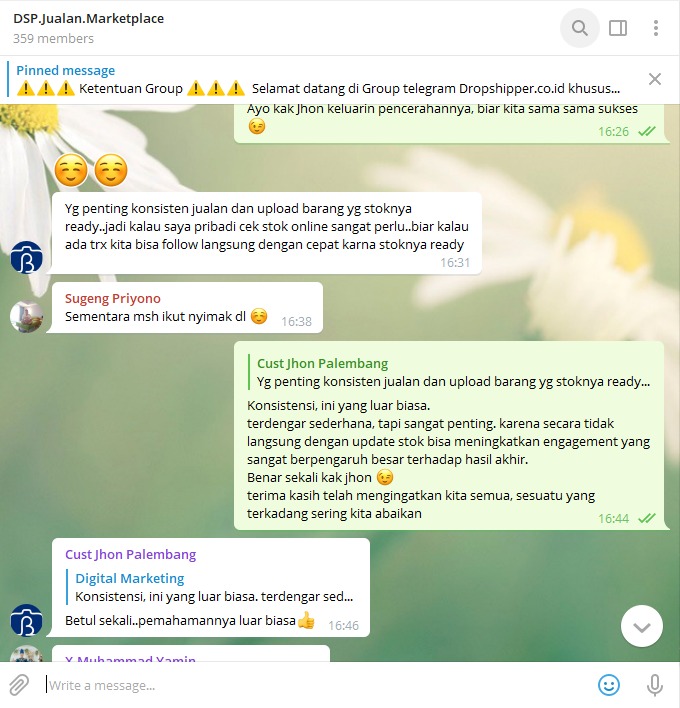
Task: Click the paperclip attach file icon
Action: tap(19, 685)
